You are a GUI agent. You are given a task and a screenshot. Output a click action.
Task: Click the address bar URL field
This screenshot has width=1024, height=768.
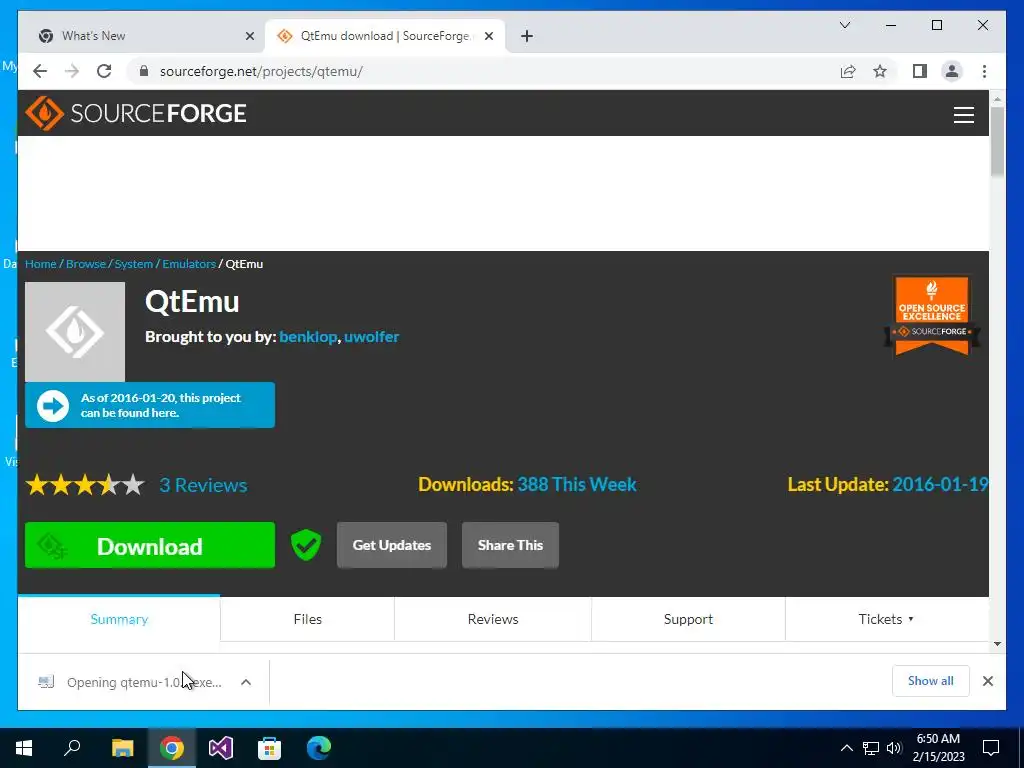pyautogui.click(x=483, y=71)
